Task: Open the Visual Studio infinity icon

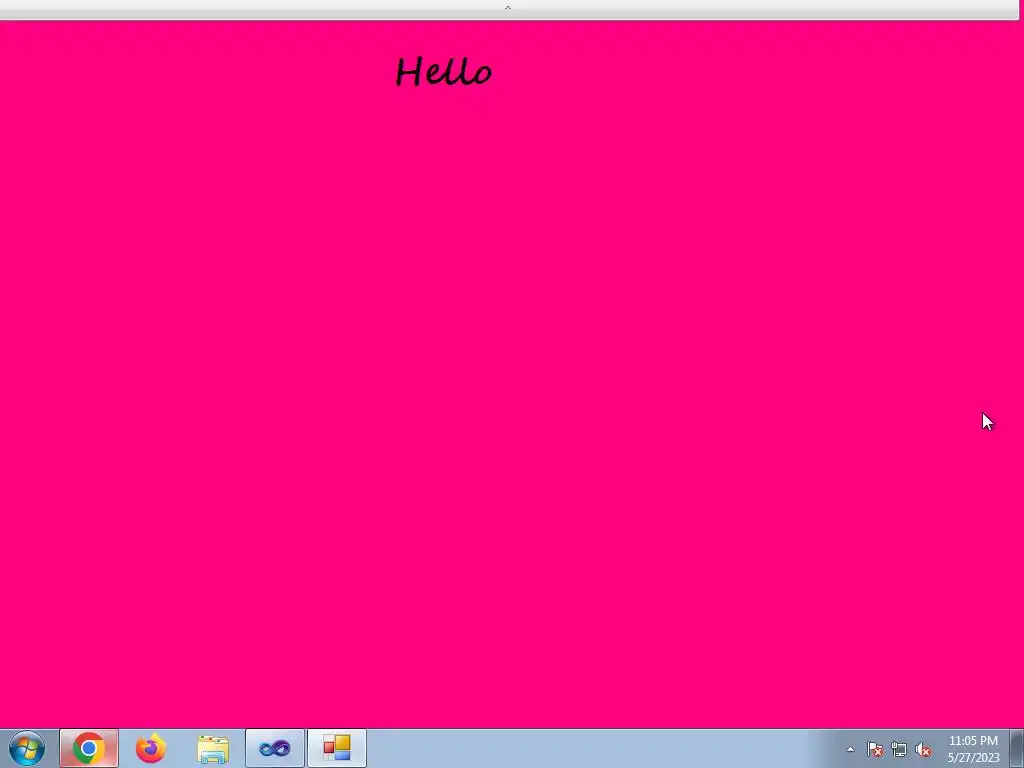Action: 275,748
